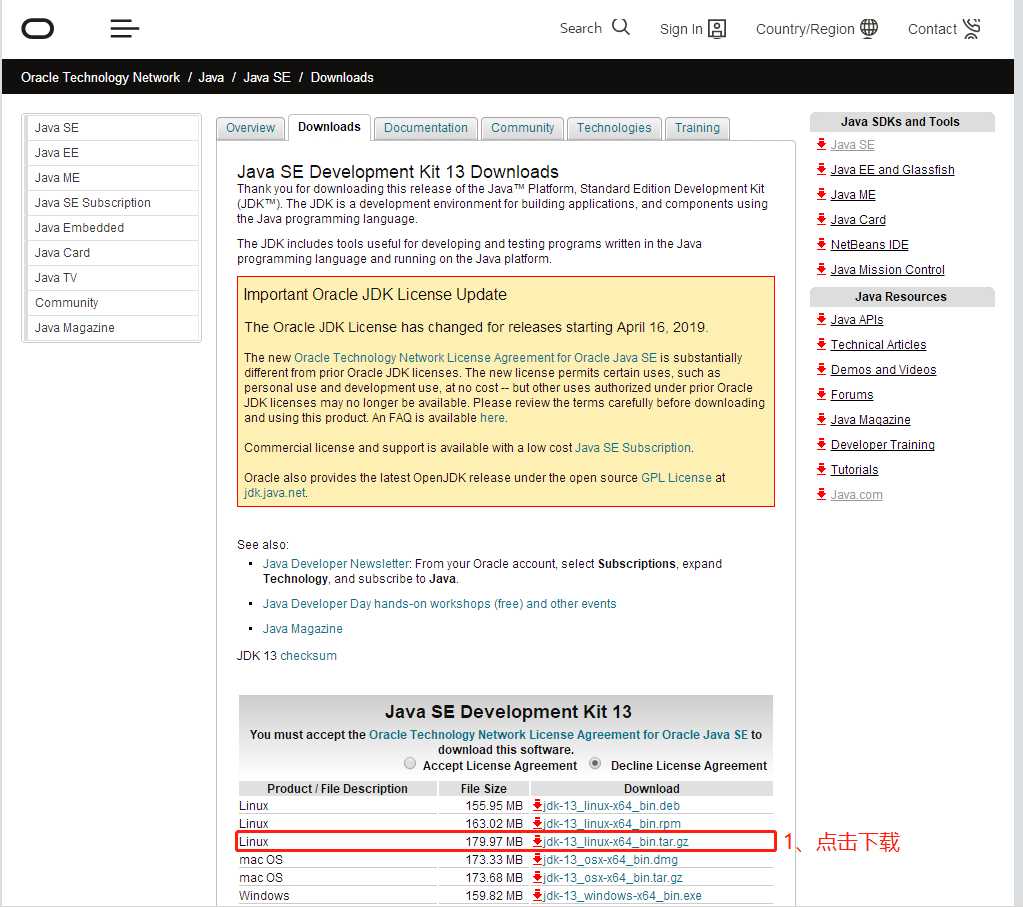The width and height of the screenshot is (1023, 907).
Task: Open Java Embedded sidebar item
Action: [x=113, y=228]
